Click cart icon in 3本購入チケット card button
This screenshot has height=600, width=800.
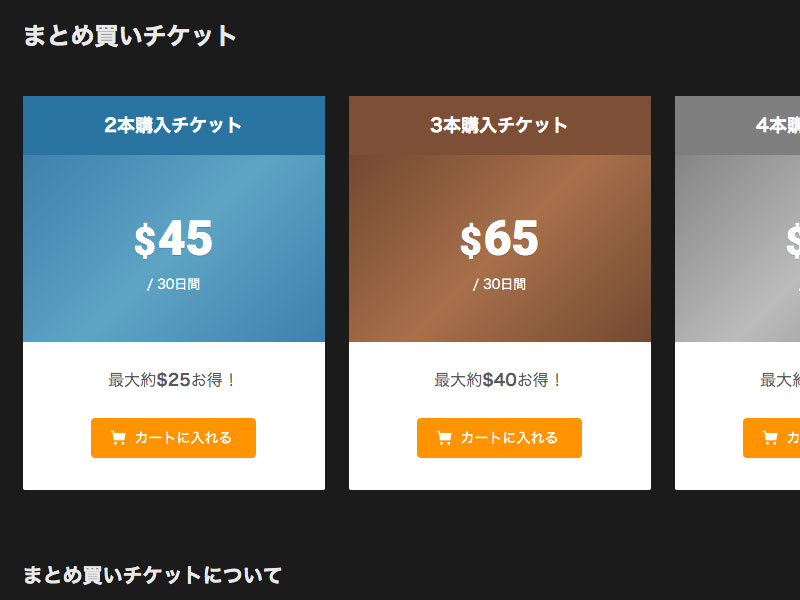click(x=444, y=438)
